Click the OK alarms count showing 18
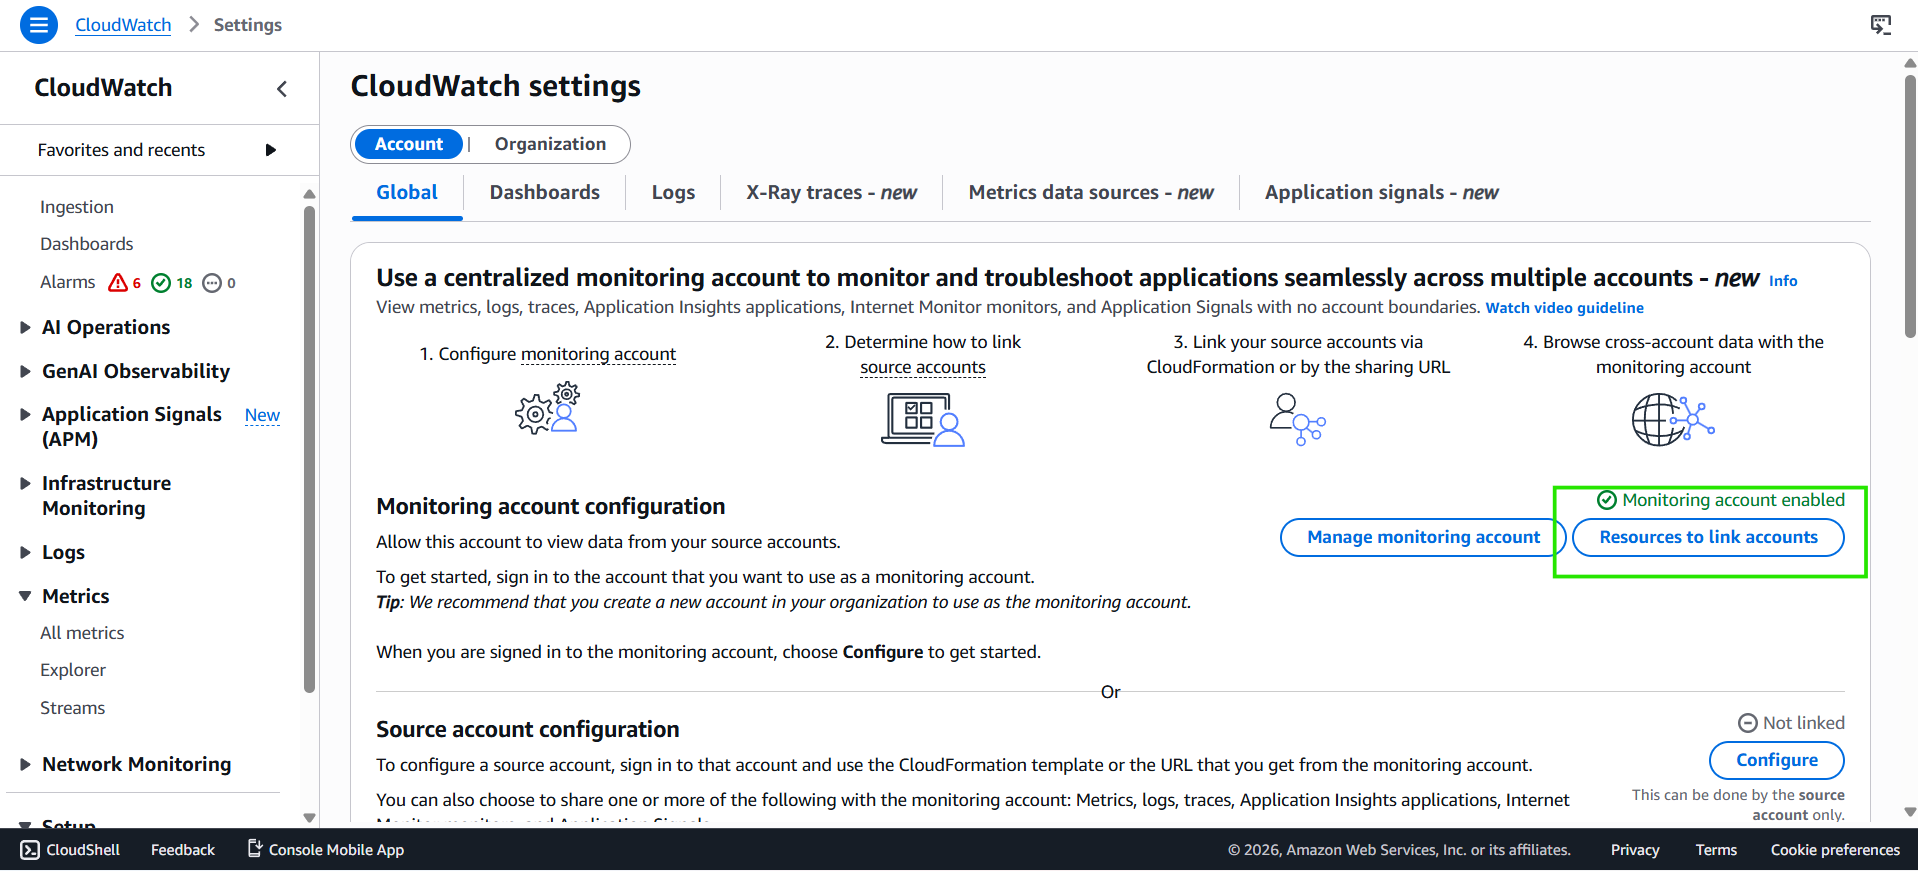The image size is (1918, 871). point(172,283)
